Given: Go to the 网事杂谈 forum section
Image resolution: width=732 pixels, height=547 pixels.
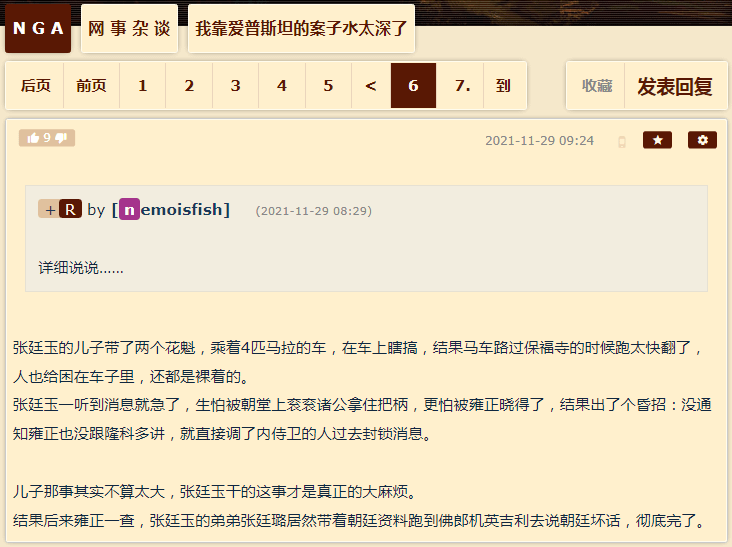Looking at the screenshot, I should (129, 28).
